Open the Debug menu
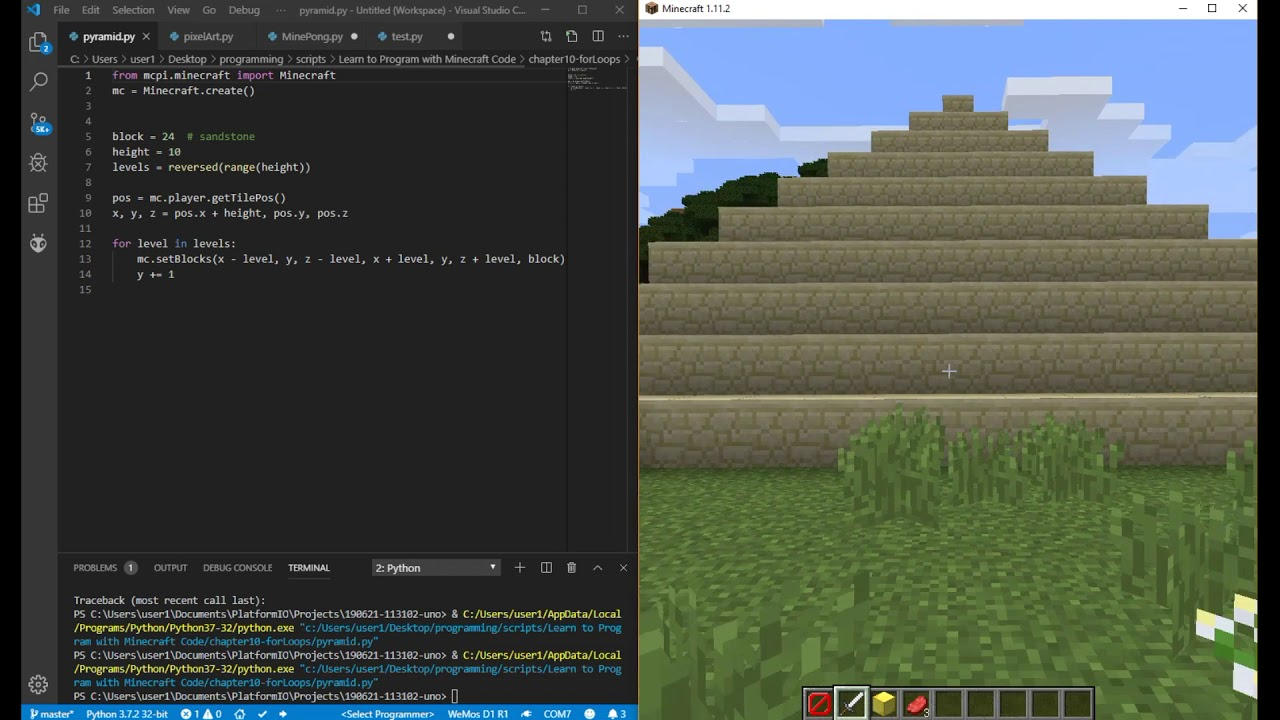This screenshot has width=1280, height=720. coord(244,10)
